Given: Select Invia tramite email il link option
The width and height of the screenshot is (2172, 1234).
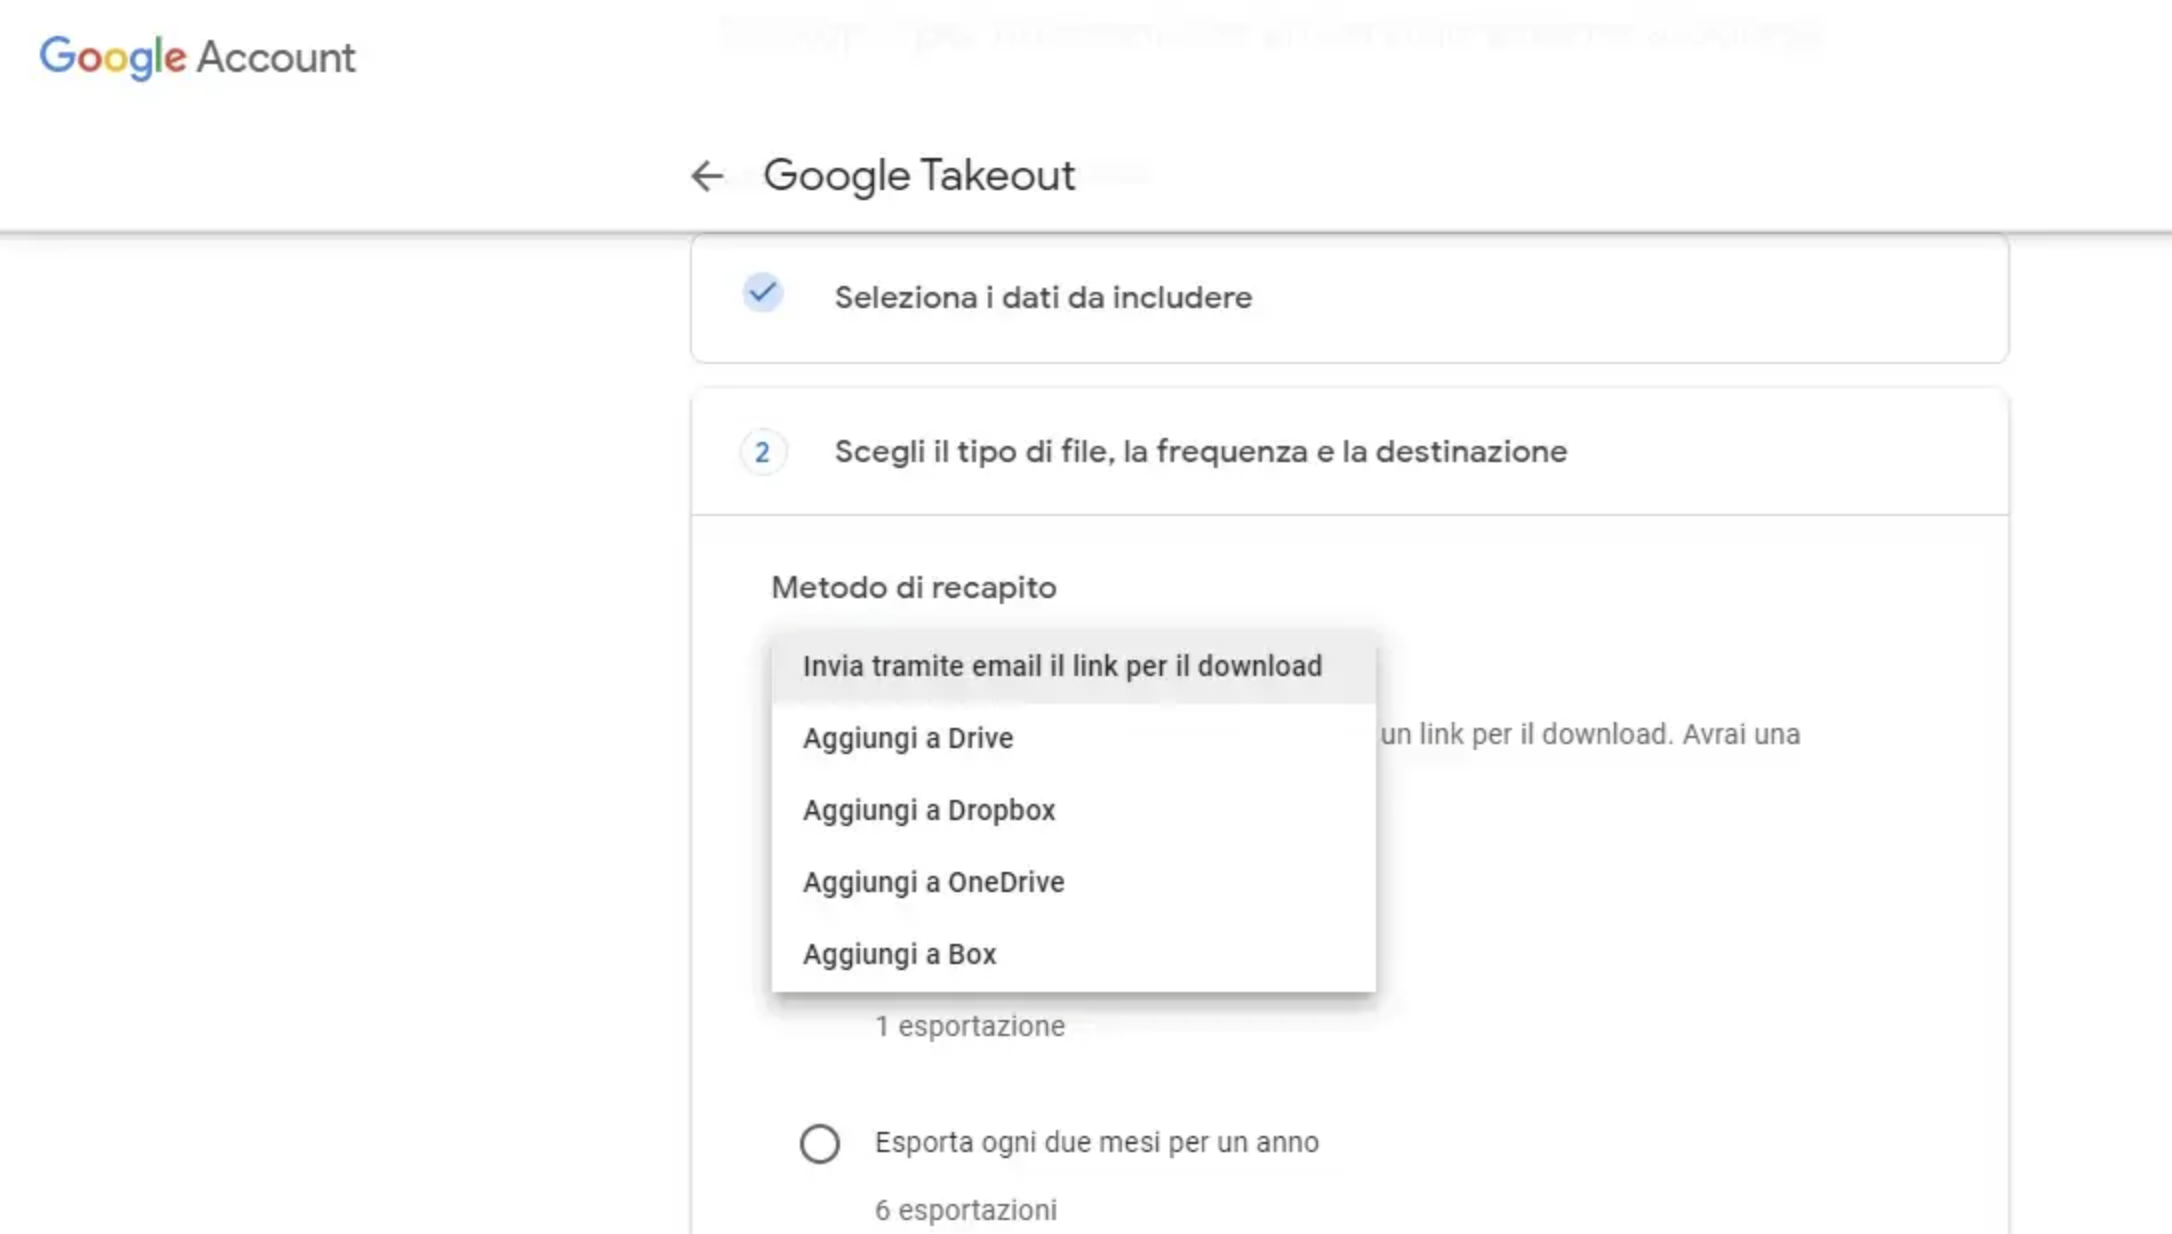Looking at the screenshot, I should tap(1062, 666).
